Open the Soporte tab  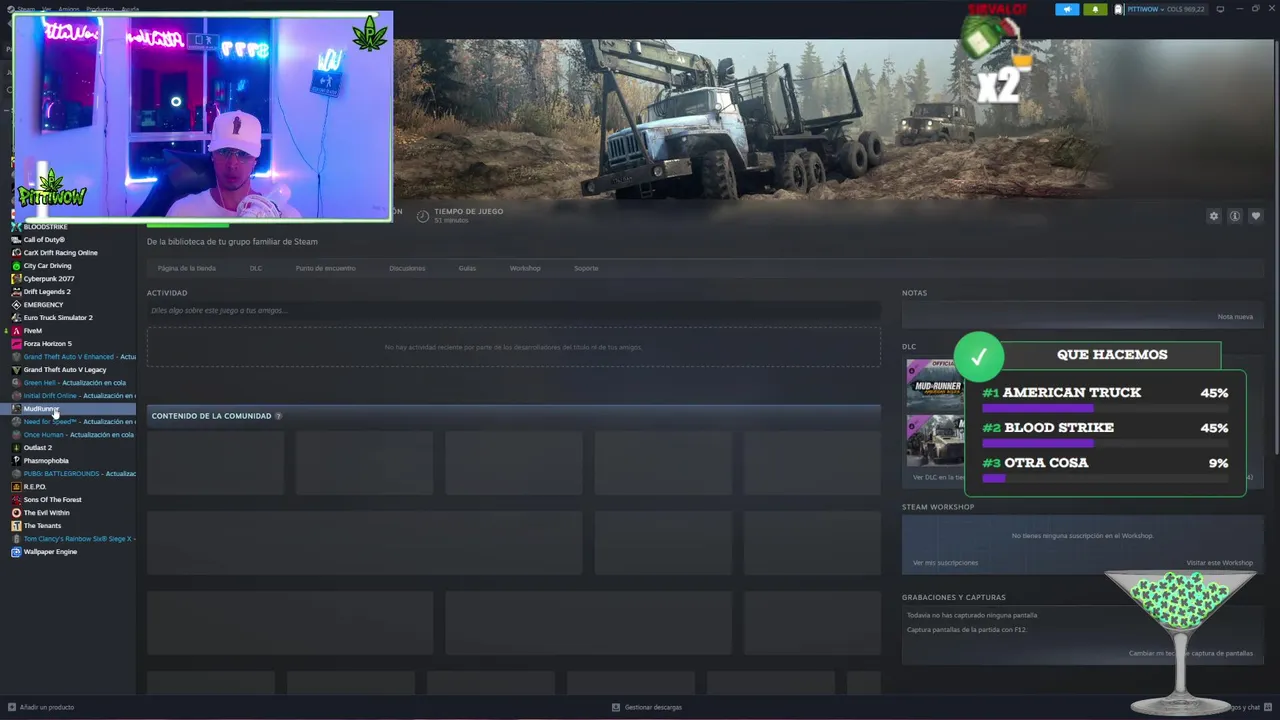click(x=586, y=268)
